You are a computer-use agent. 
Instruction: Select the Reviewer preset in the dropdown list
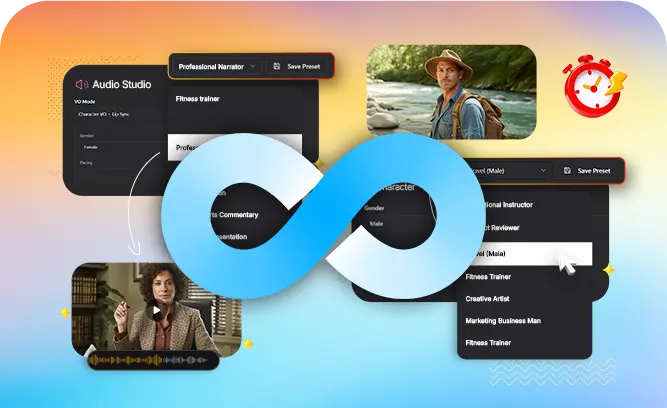502,228
